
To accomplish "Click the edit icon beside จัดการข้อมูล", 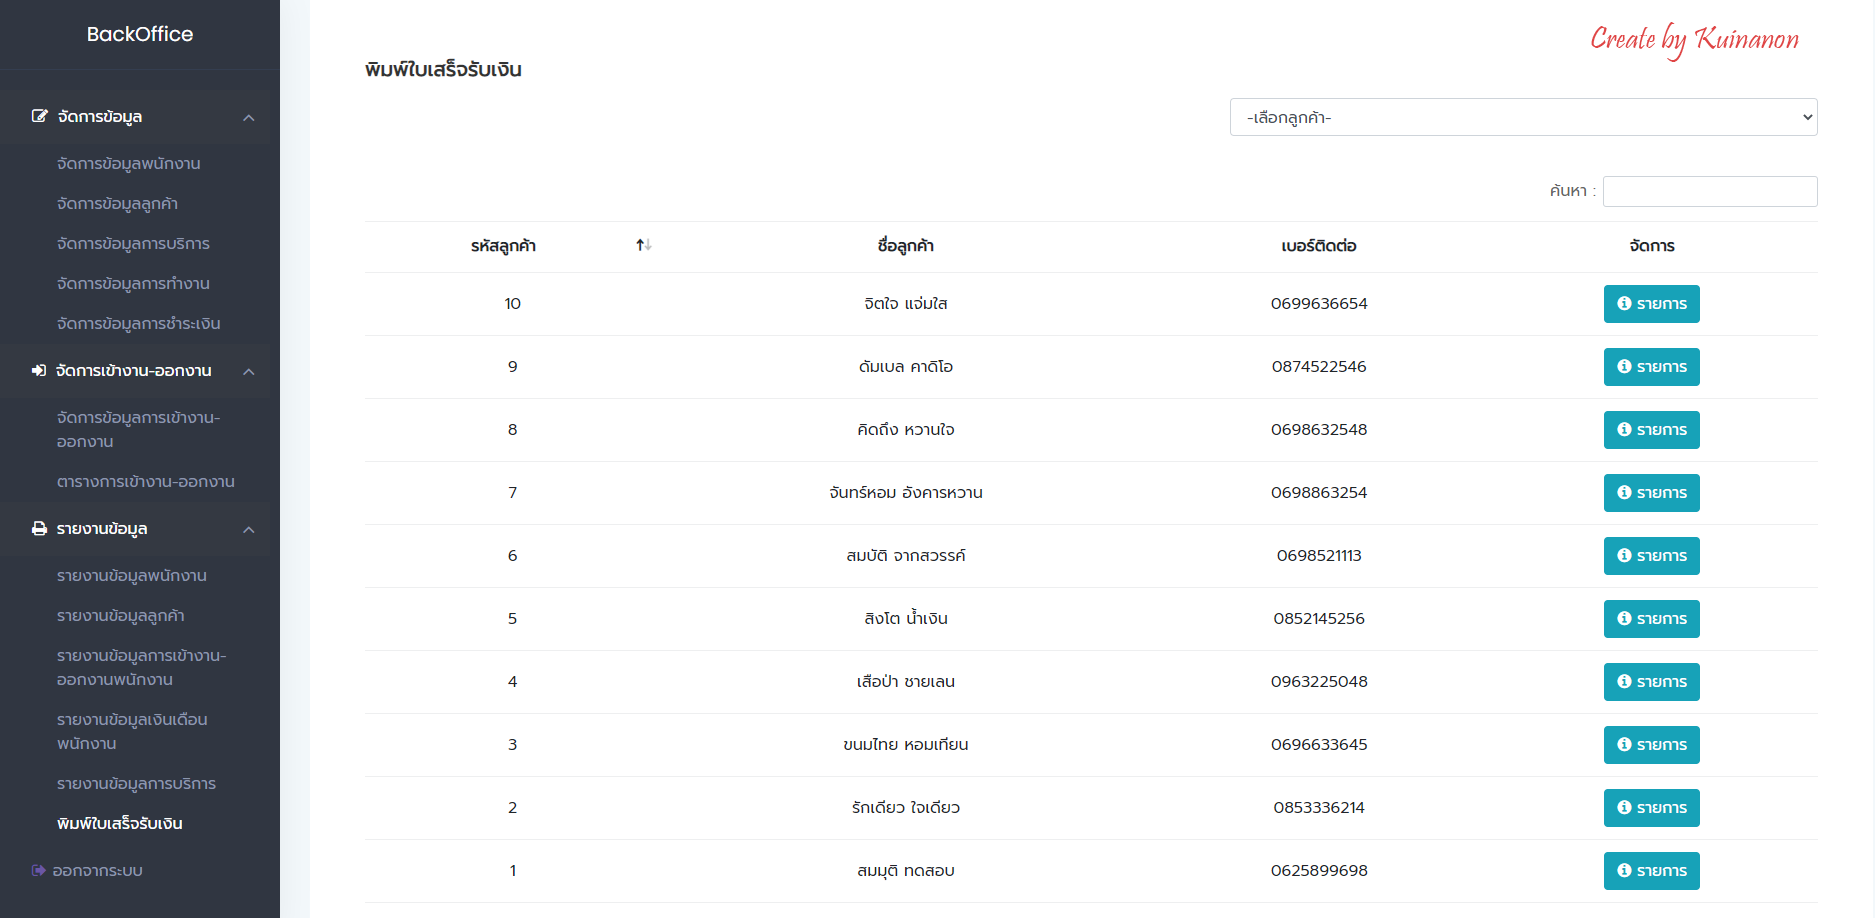I will [x=39, y=117].
